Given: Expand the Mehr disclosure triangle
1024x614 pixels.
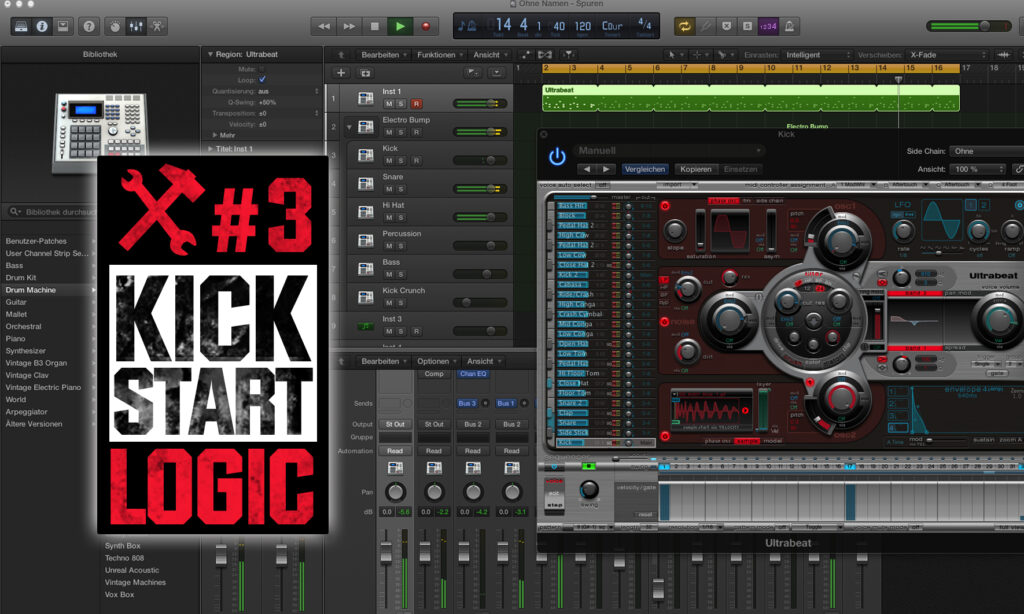Looking at the screenshot, I should point(215,135).
